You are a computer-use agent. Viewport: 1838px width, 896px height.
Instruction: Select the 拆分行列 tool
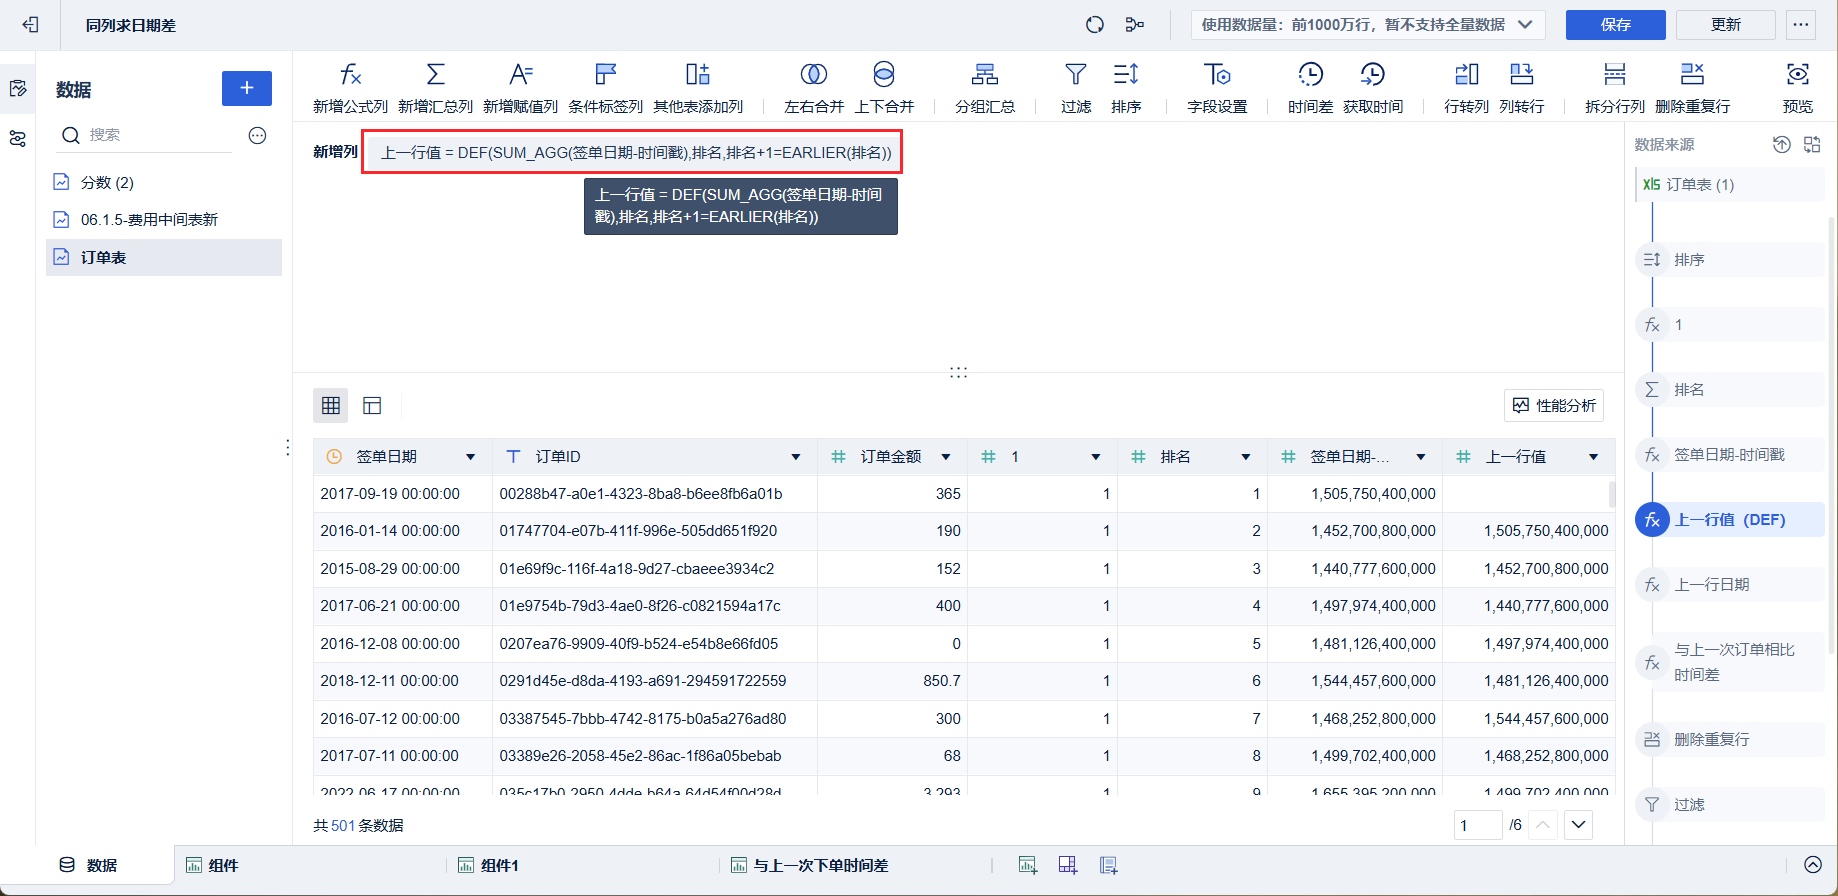1615,88
